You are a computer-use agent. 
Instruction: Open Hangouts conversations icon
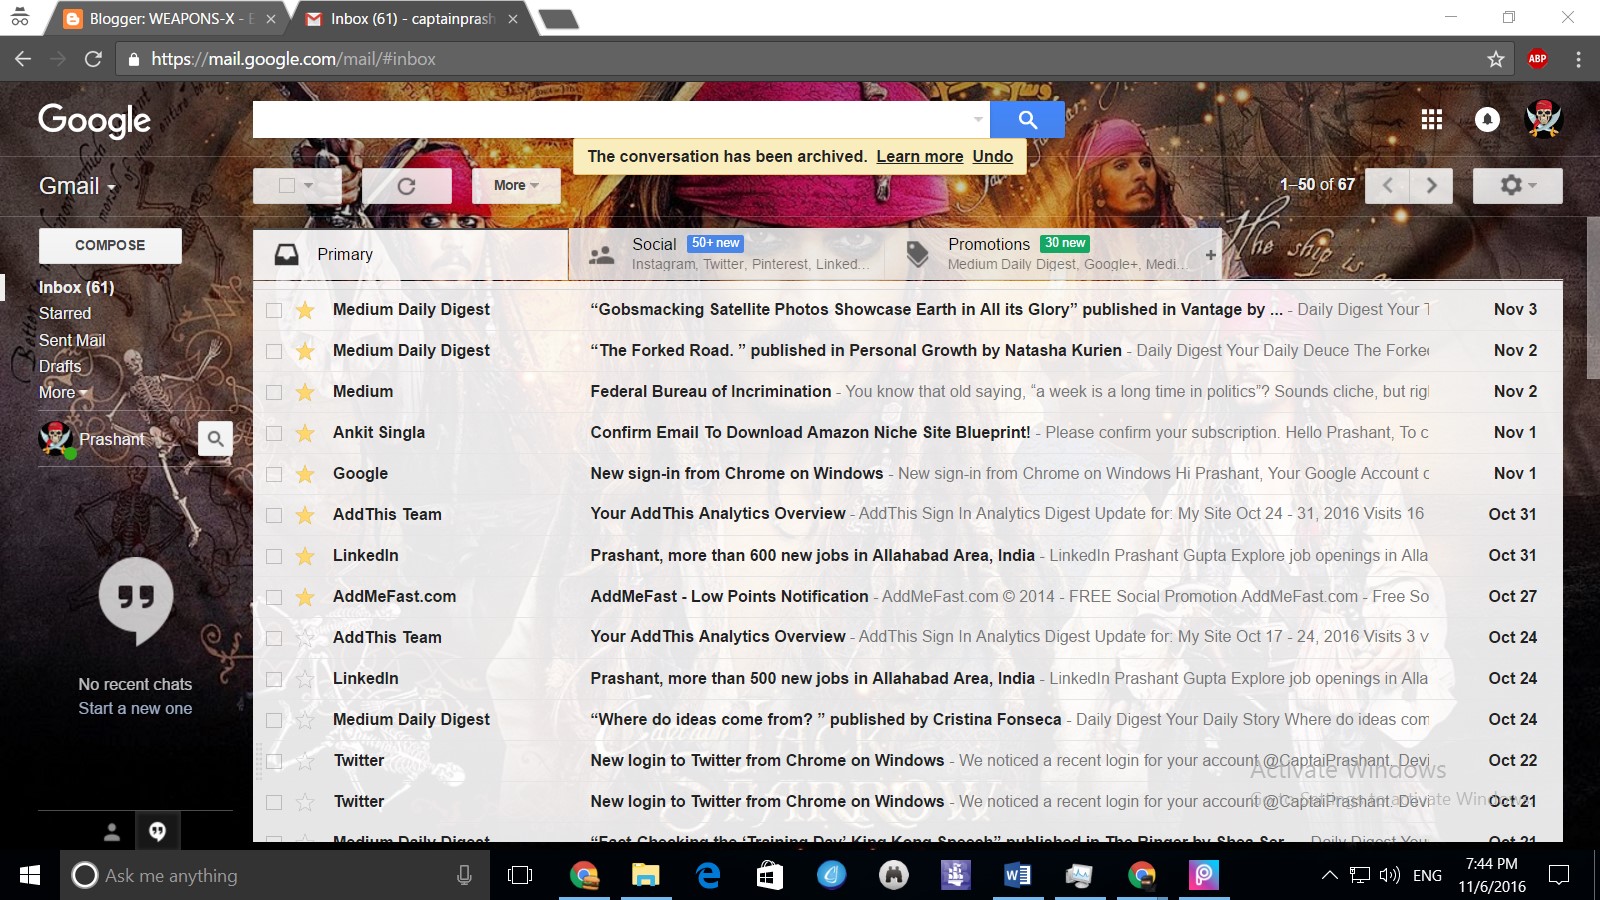(157, 831)
